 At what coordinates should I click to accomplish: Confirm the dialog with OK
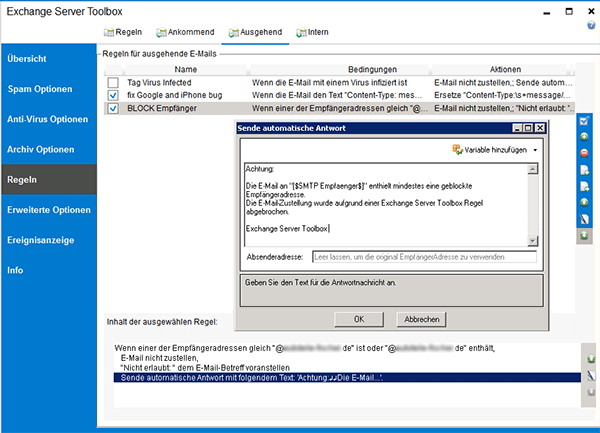359,319
